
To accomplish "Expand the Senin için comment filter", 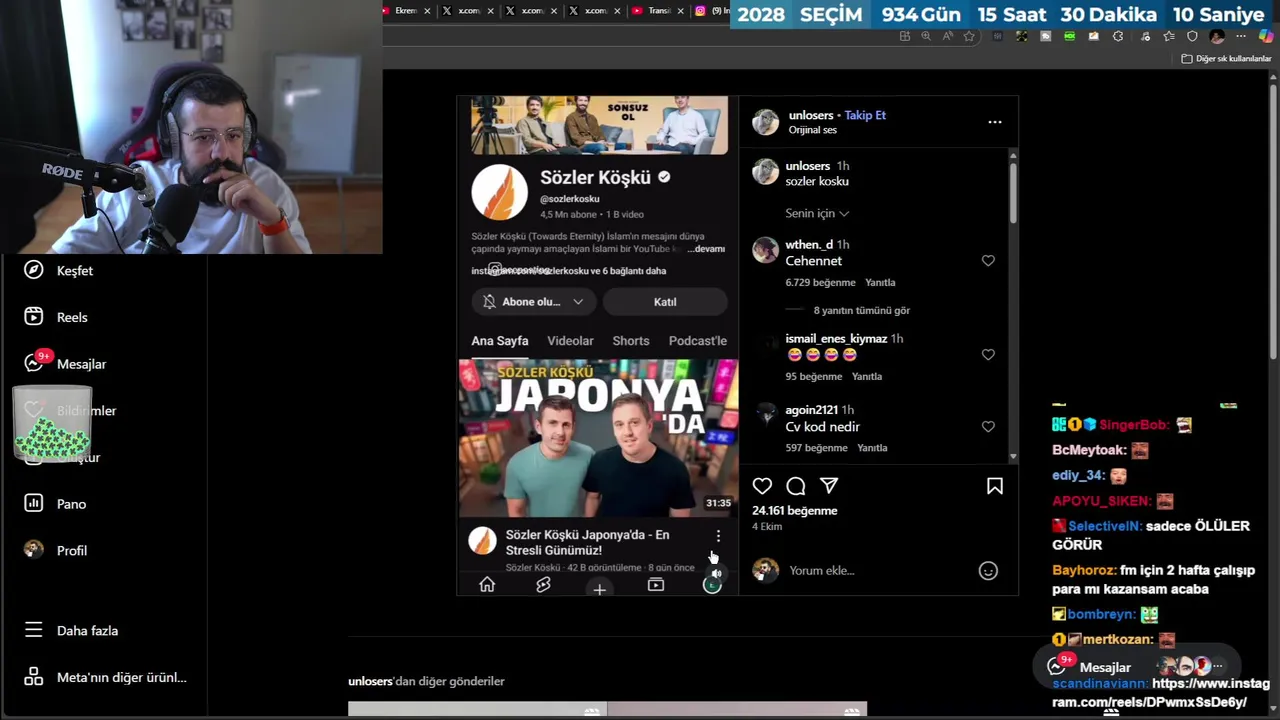I will click(x=817, y=213).
